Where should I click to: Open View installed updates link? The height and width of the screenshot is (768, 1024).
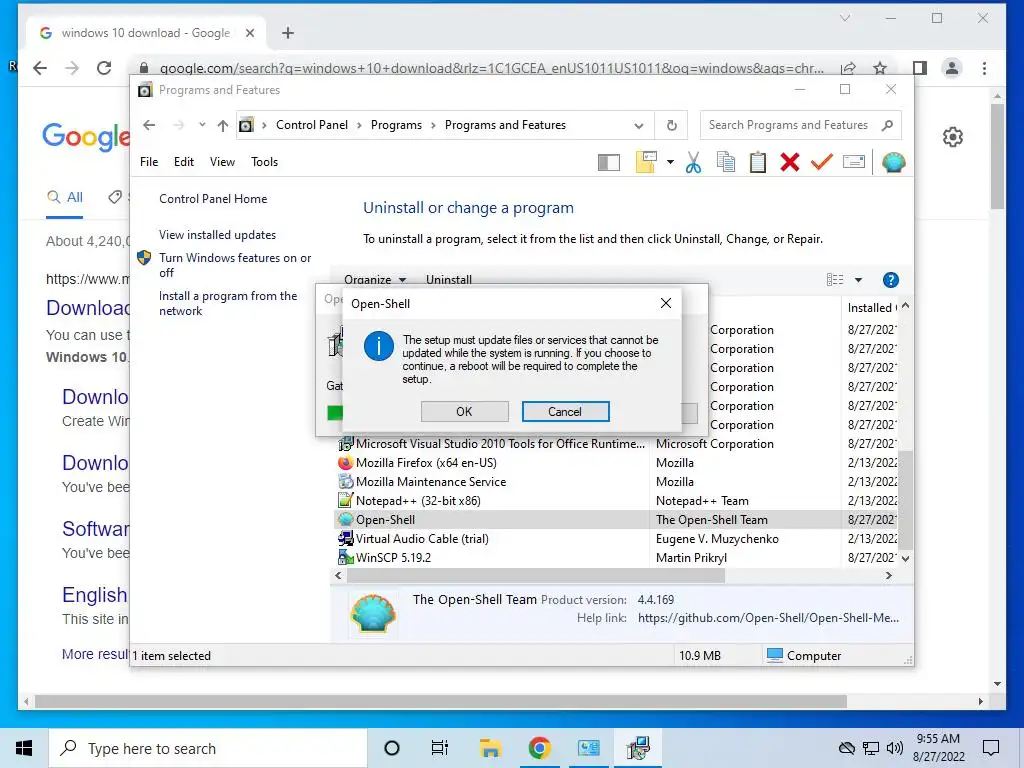[x=217, y=234]
